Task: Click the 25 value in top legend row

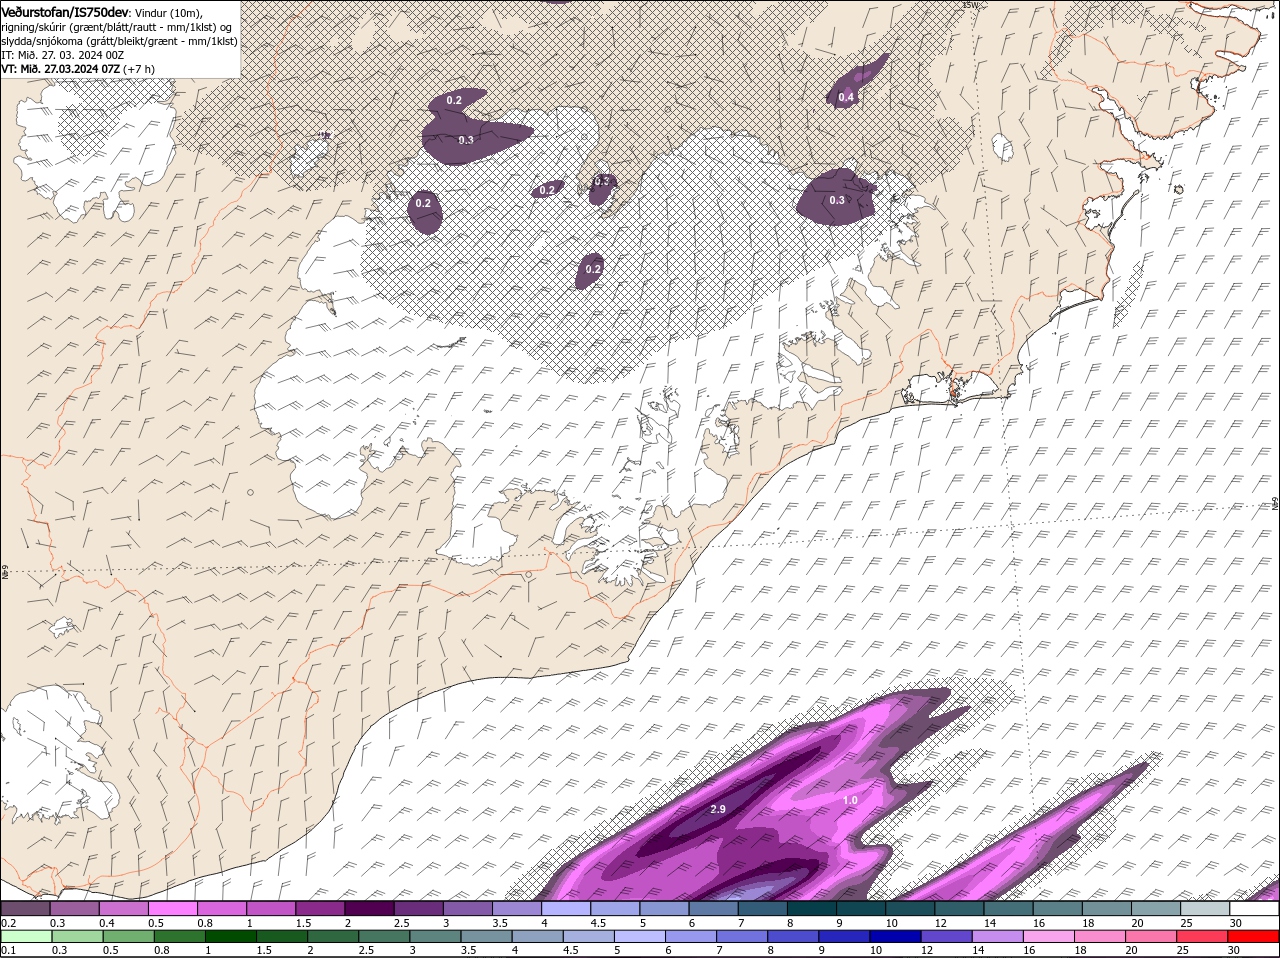Action: [x=1186, y=923]
